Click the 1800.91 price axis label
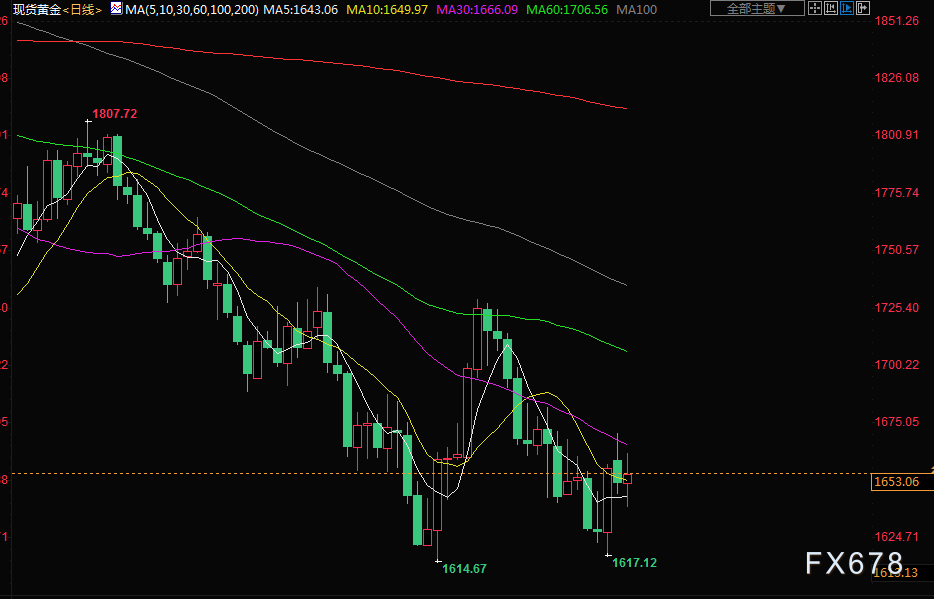This screenshot has width=934, height=599. [896, 135]
